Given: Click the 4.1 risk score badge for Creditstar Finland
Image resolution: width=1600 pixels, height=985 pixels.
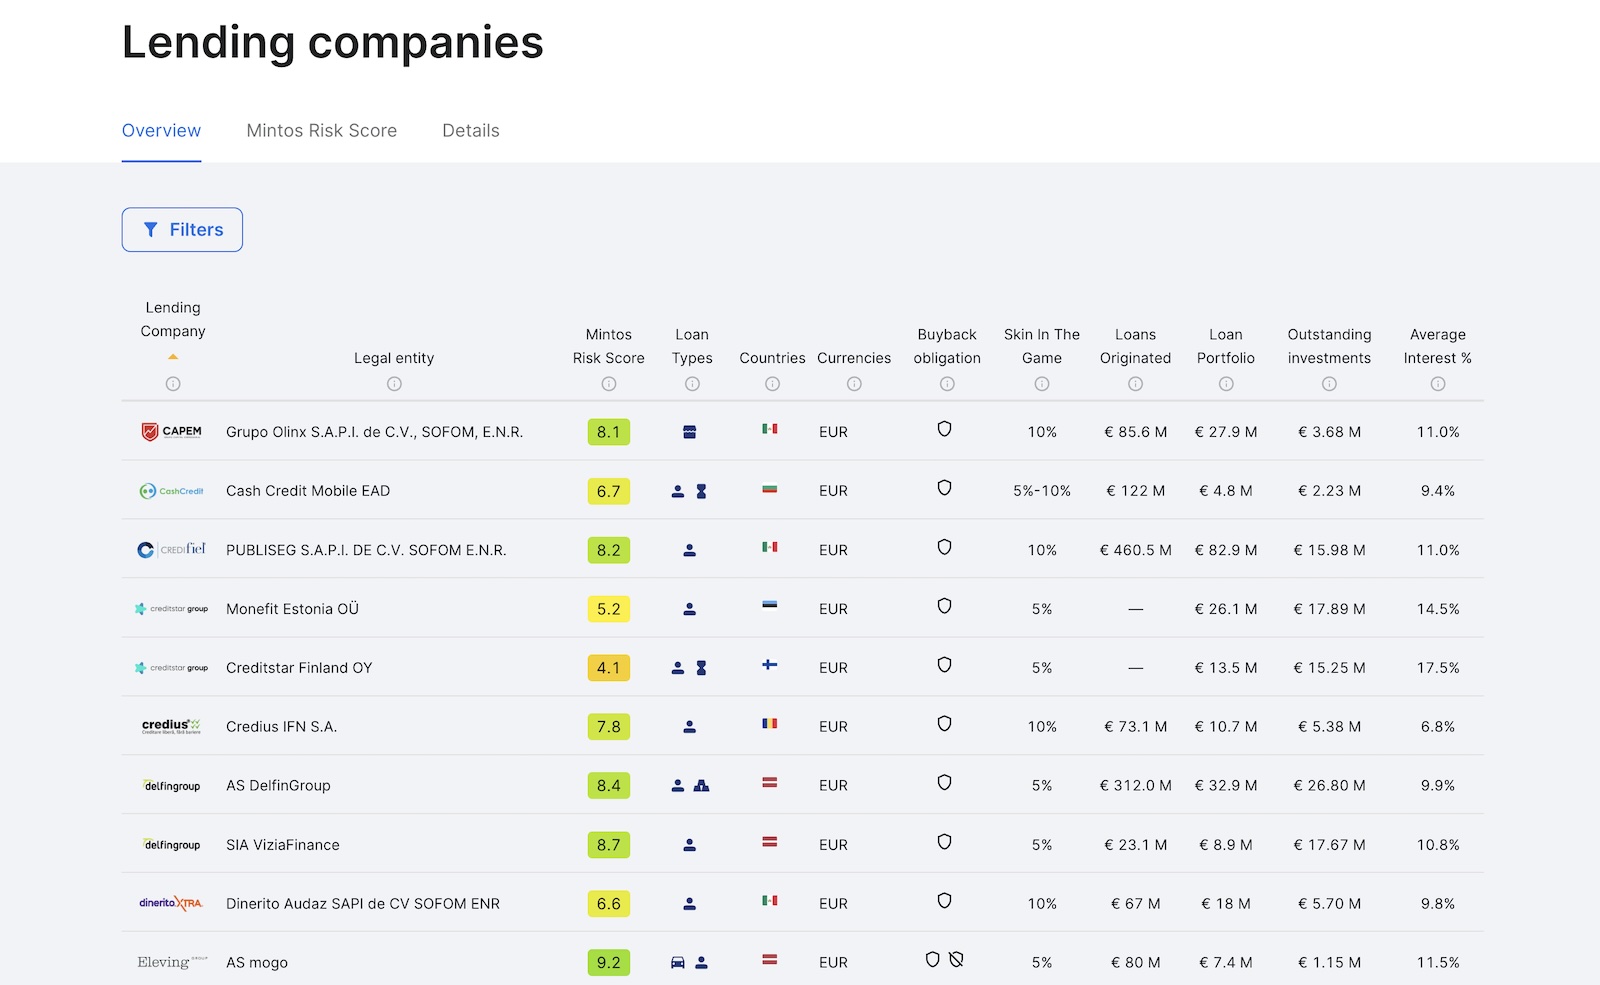Looking at the screenshot, I should coord(608,668).
